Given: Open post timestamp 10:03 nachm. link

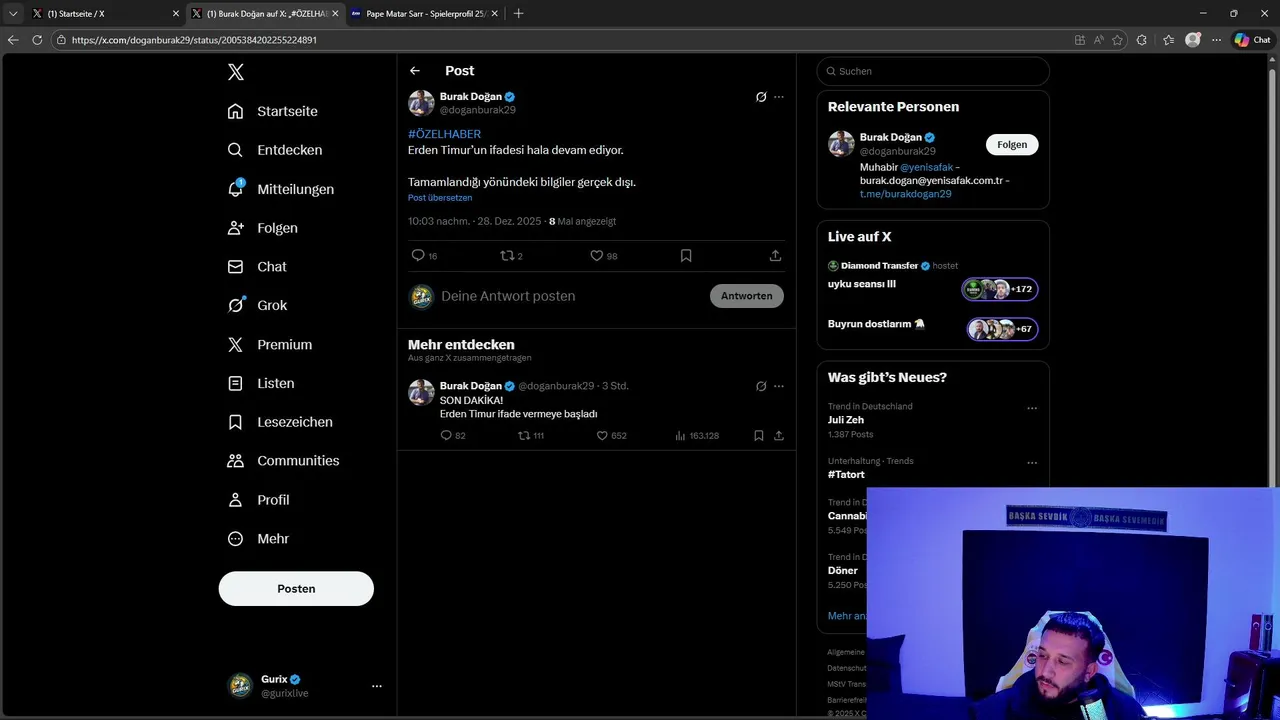Looking at the screenshot, I should (474, 222).
